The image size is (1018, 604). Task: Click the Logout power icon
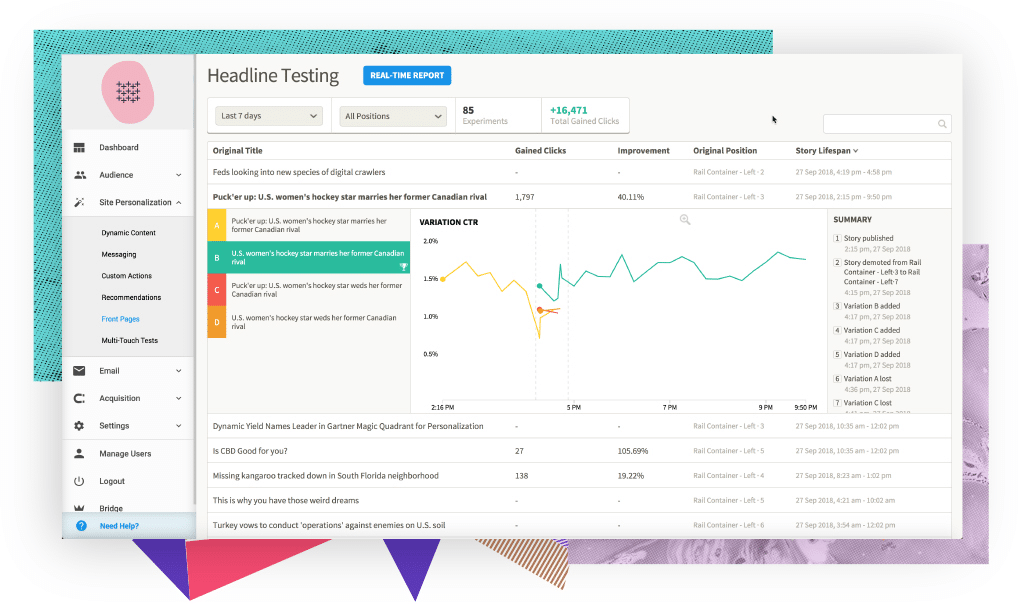pyautogui.click(x=80, y=481)
